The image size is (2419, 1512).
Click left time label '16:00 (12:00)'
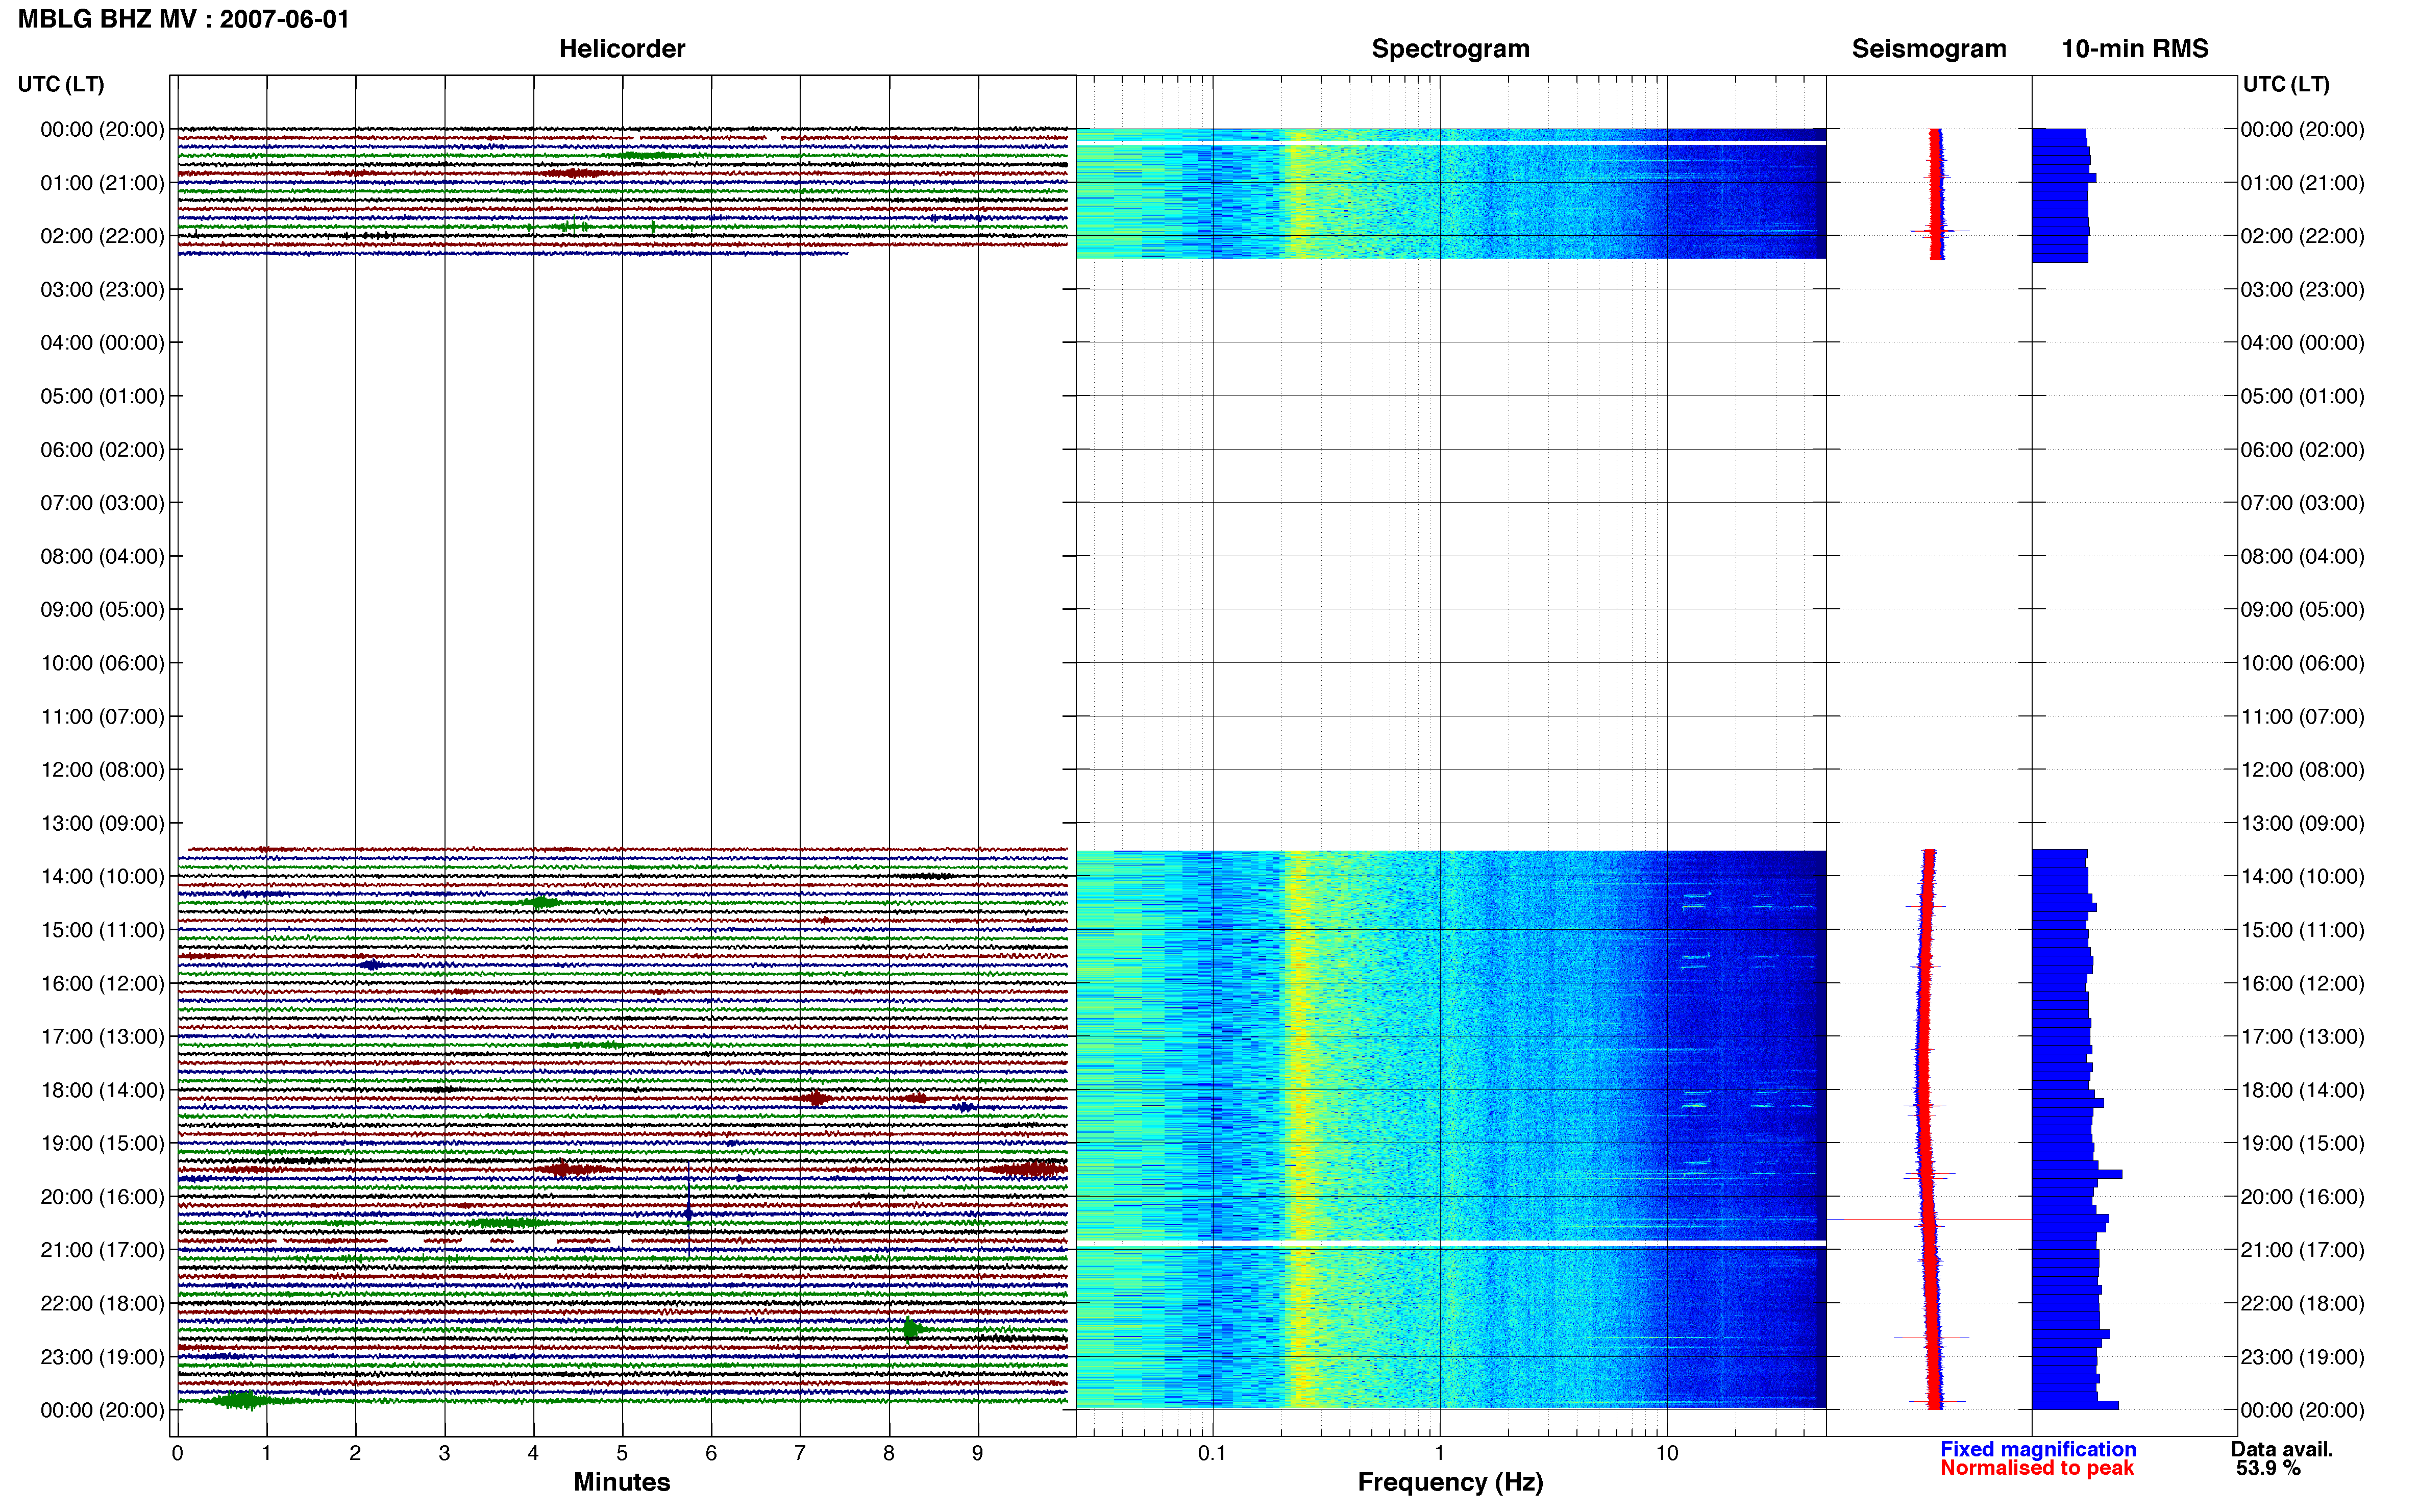pos(102,983)
